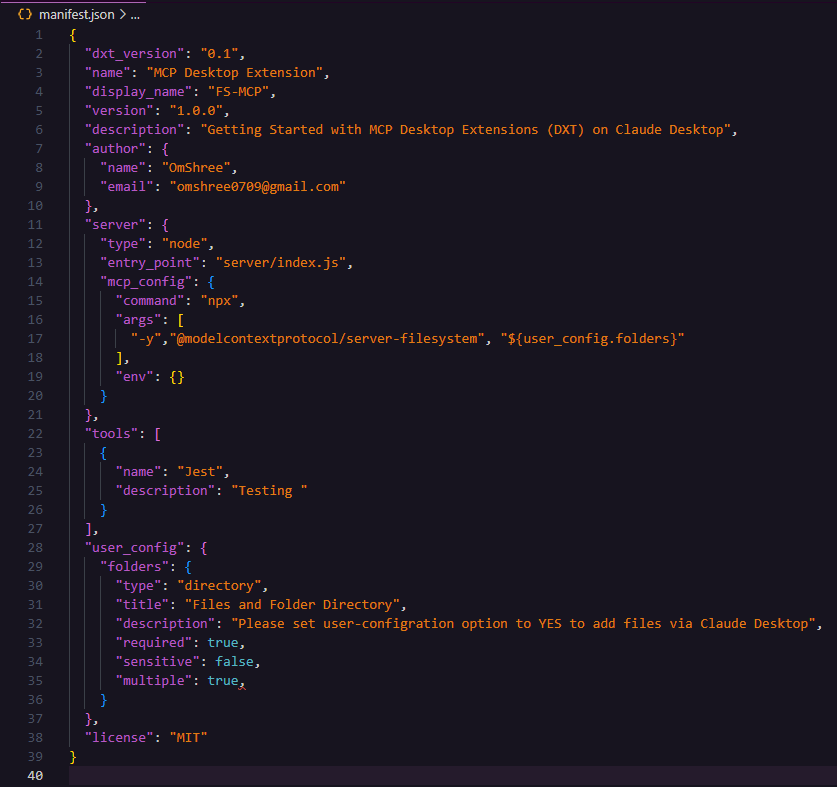Image resolution: width=837 pixels, height=787 pixels.
Task: Click the false value of "sensitive"
Action: (235, 662)
